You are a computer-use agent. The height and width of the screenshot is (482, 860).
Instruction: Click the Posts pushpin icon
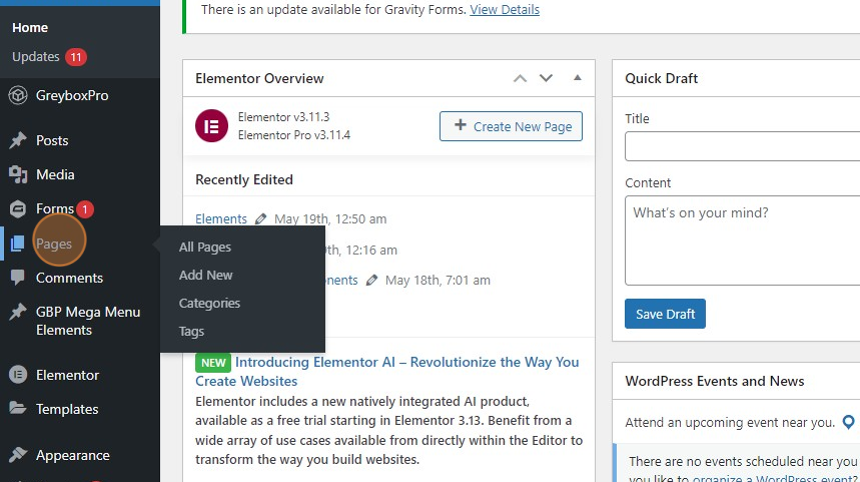(18, 140)
